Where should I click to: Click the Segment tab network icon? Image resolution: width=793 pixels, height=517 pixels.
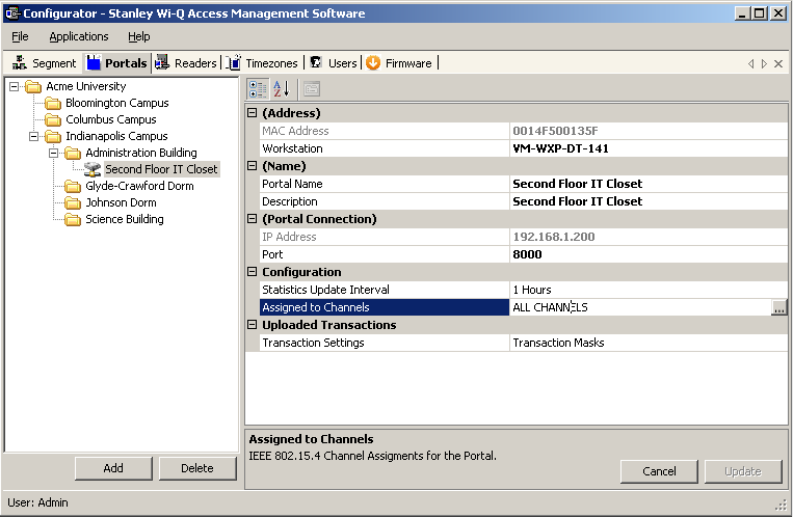click(x=19, y=63)
